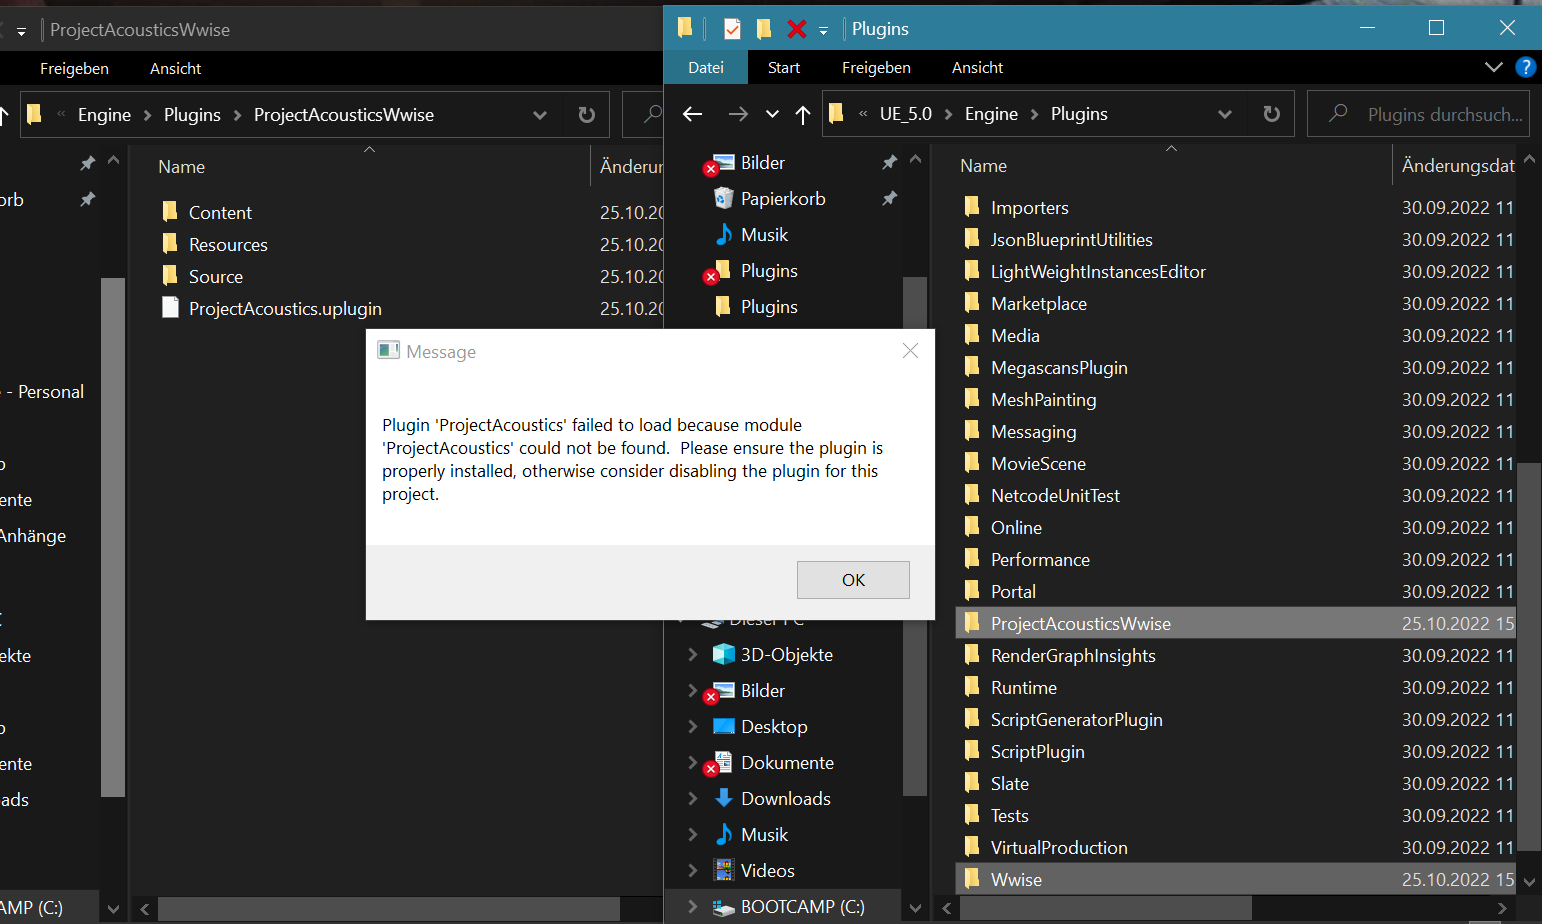The width and height of the screenshot is (1542, 924).
Task: Expand the 3D-Objekte tree item
Action: click(x=693, y=654)
